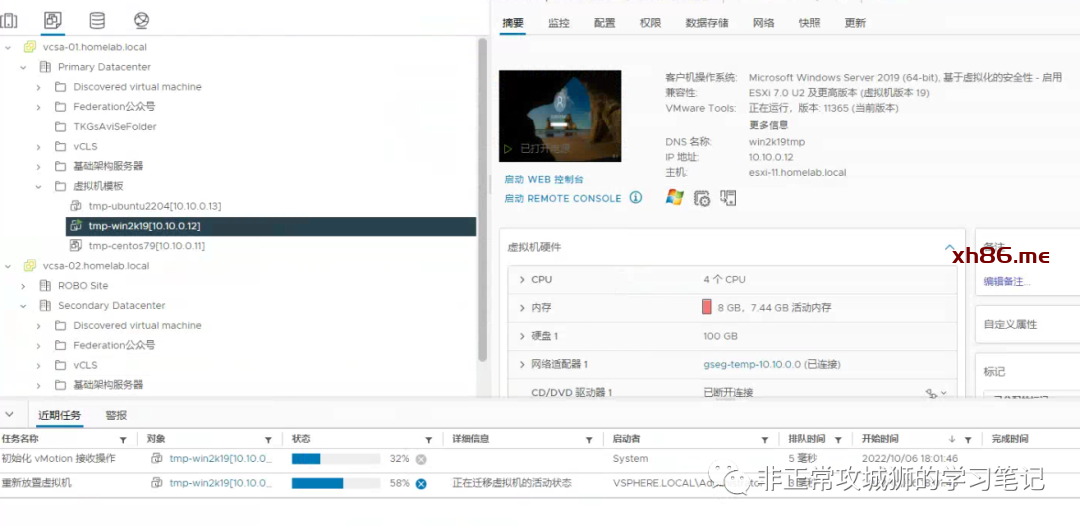This screenshot has height=526, width=1080.
Task: Select tmp-ubuntu2204 VM in the tree
Action: coord(154,206)
